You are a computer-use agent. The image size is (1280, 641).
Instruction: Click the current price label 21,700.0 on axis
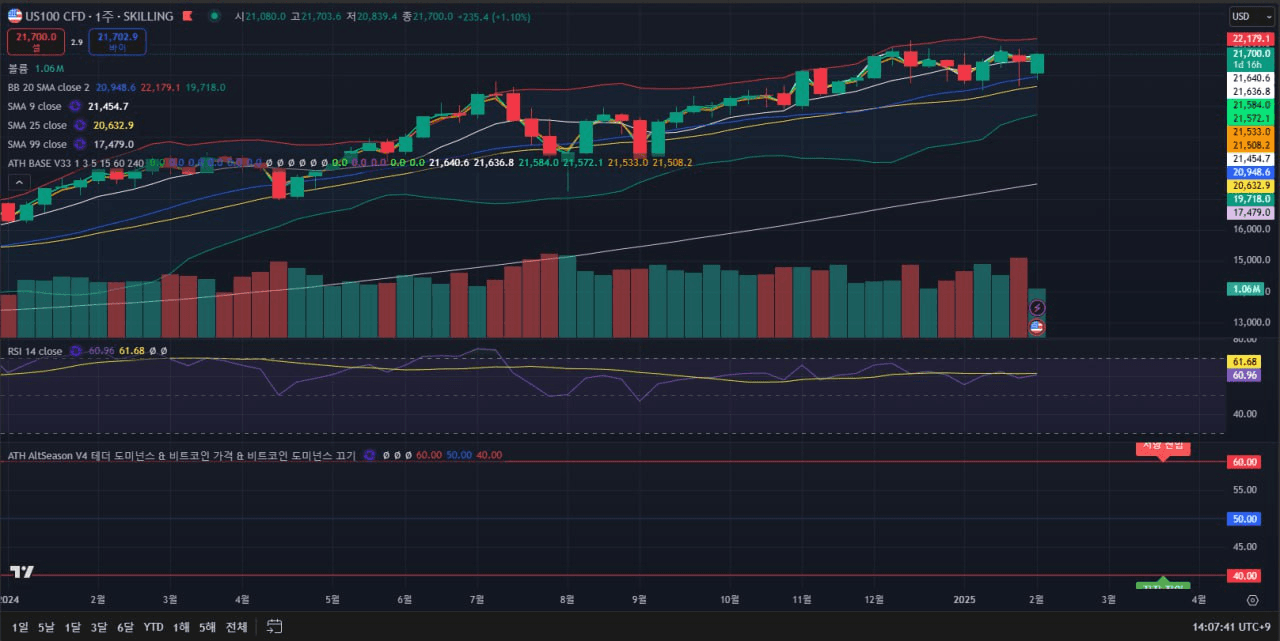point(1251,53)
